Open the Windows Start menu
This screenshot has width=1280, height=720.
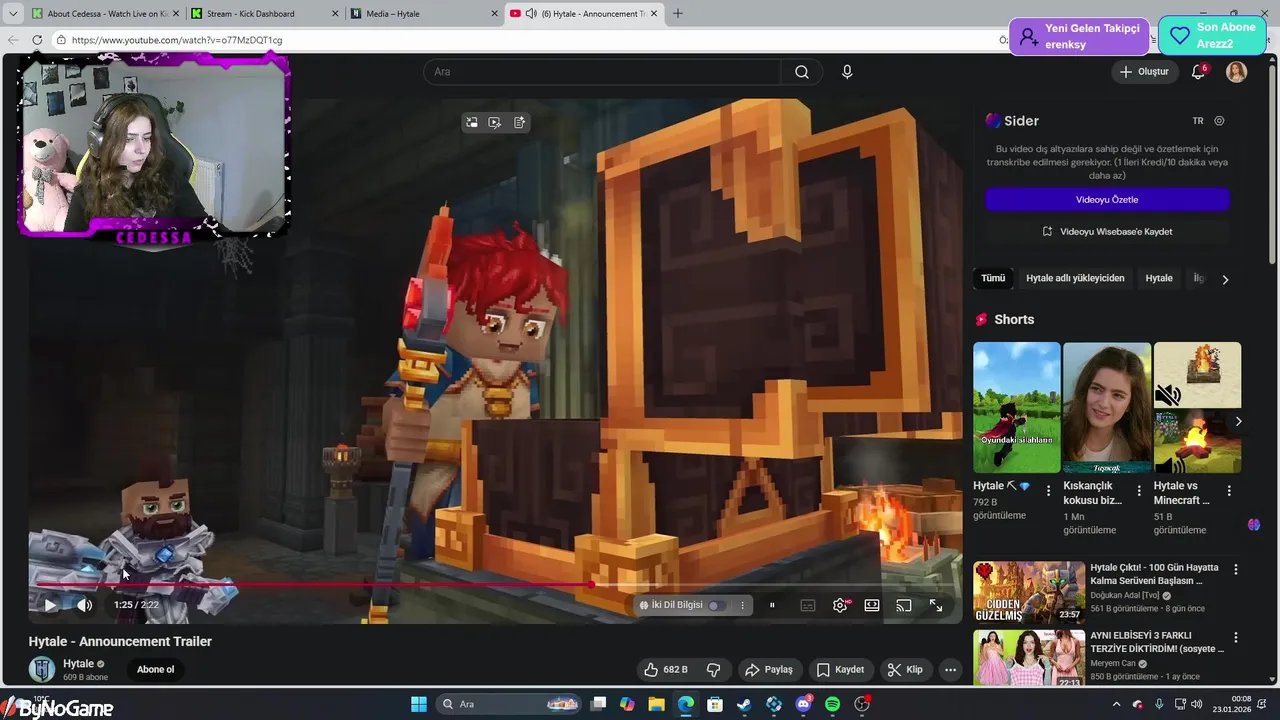pos(419,704)
